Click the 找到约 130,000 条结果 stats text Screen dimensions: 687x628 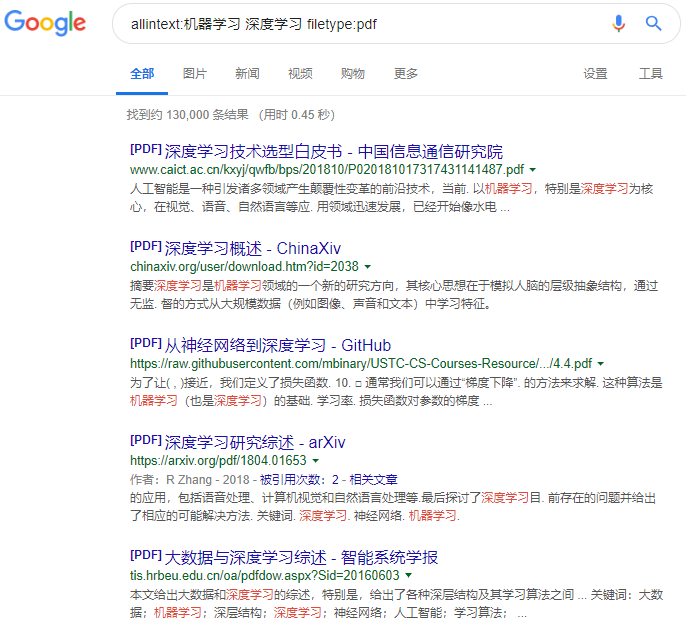pos(188,115)
